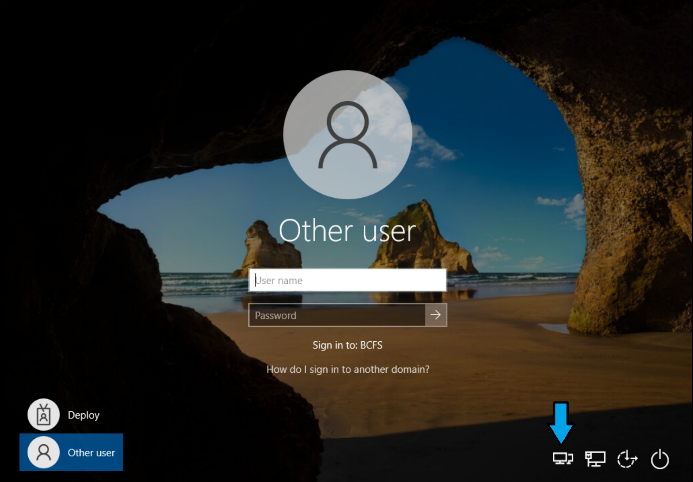Click the large profile picture circle
This screenshot has height=482, width=693.
click(x=347, y=132)
